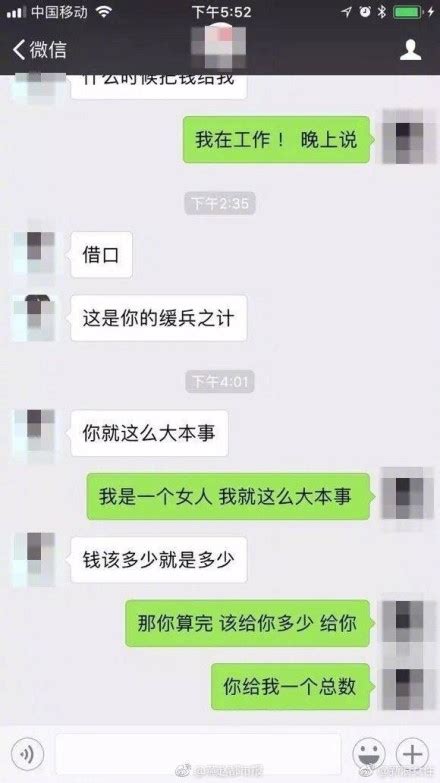
Task: Tap the 你给我一个总数 message bubble
Action: click(x=293, y=687)
